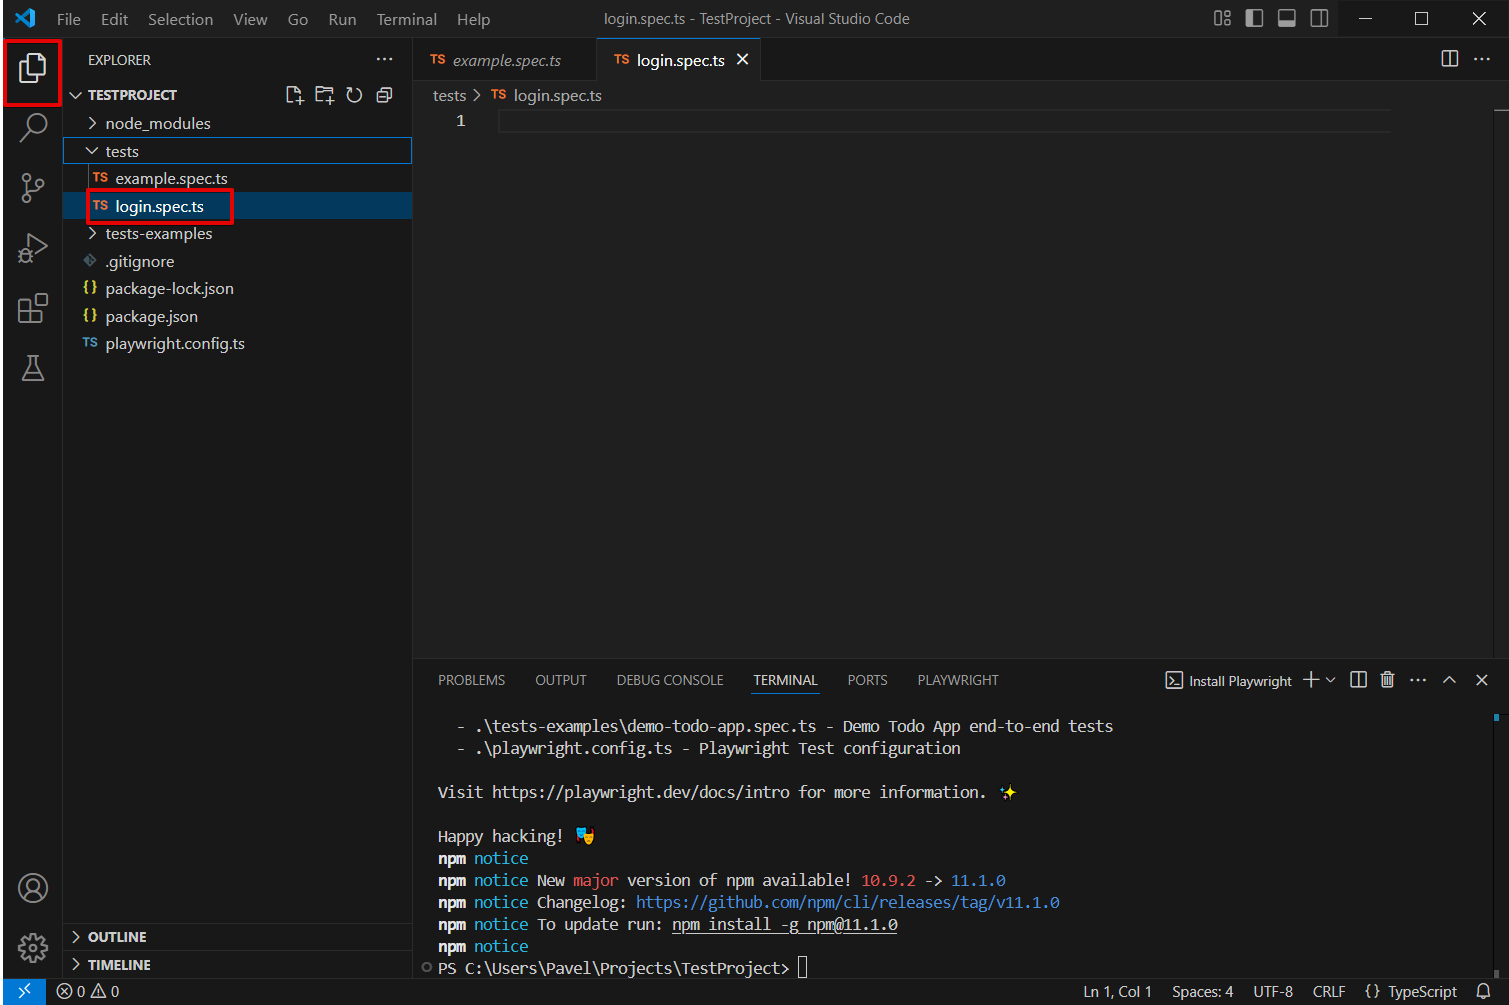Refresh the Explorer file tree

click(x=354, y=94)
